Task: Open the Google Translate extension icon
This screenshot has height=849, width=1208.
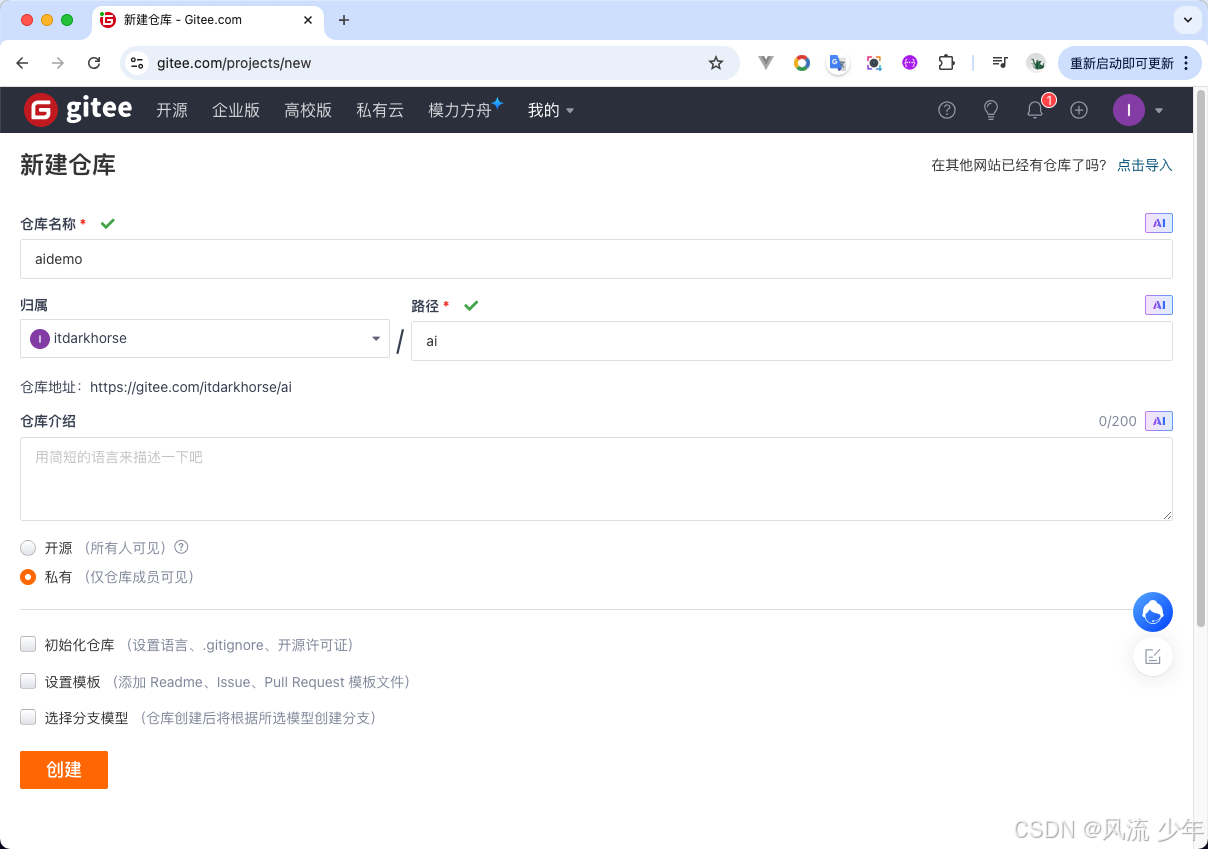Action: pyautogui.click(x=838, y=63)
